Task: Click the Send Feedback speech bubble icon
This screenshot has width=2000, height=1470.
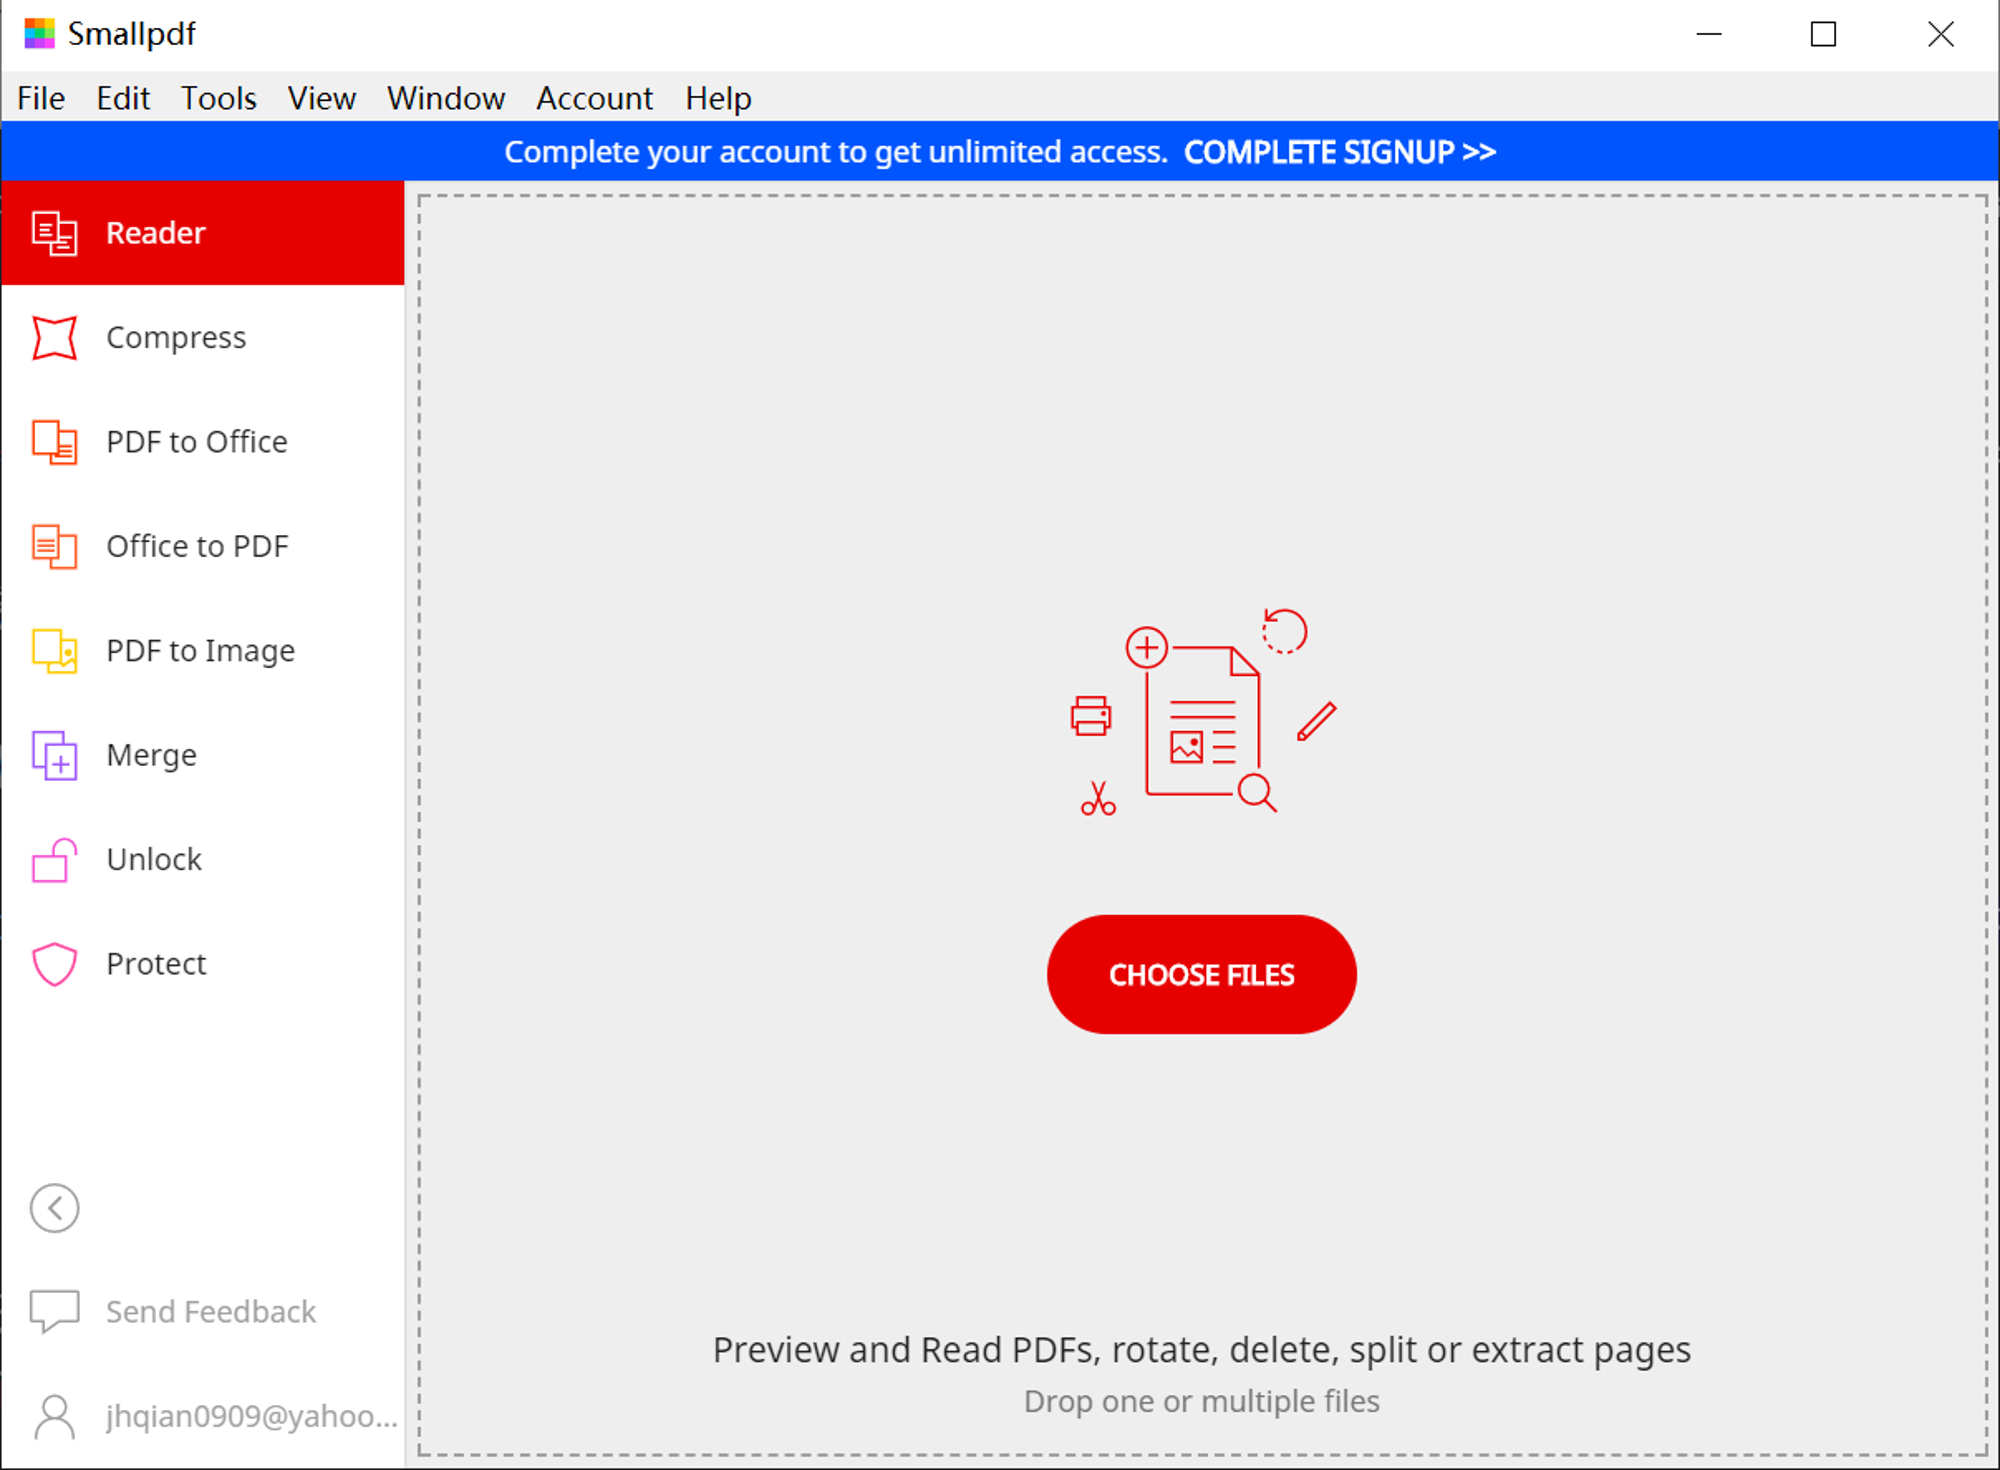Action: [54, 1311]
